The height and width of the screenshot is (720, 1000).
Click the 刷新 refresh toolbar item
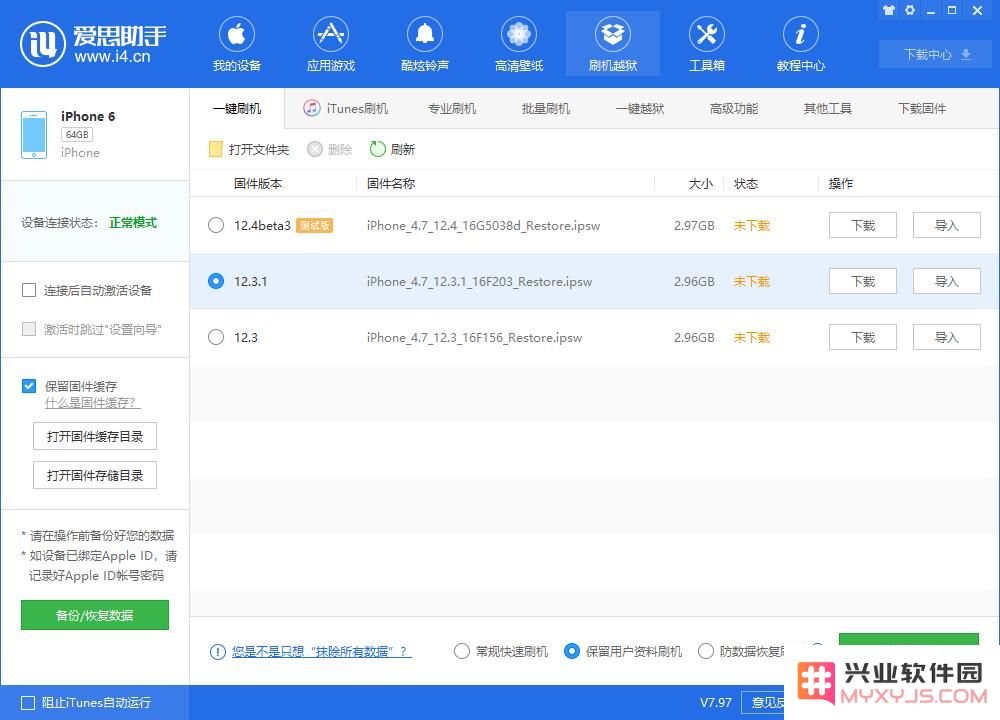[392, 149]
